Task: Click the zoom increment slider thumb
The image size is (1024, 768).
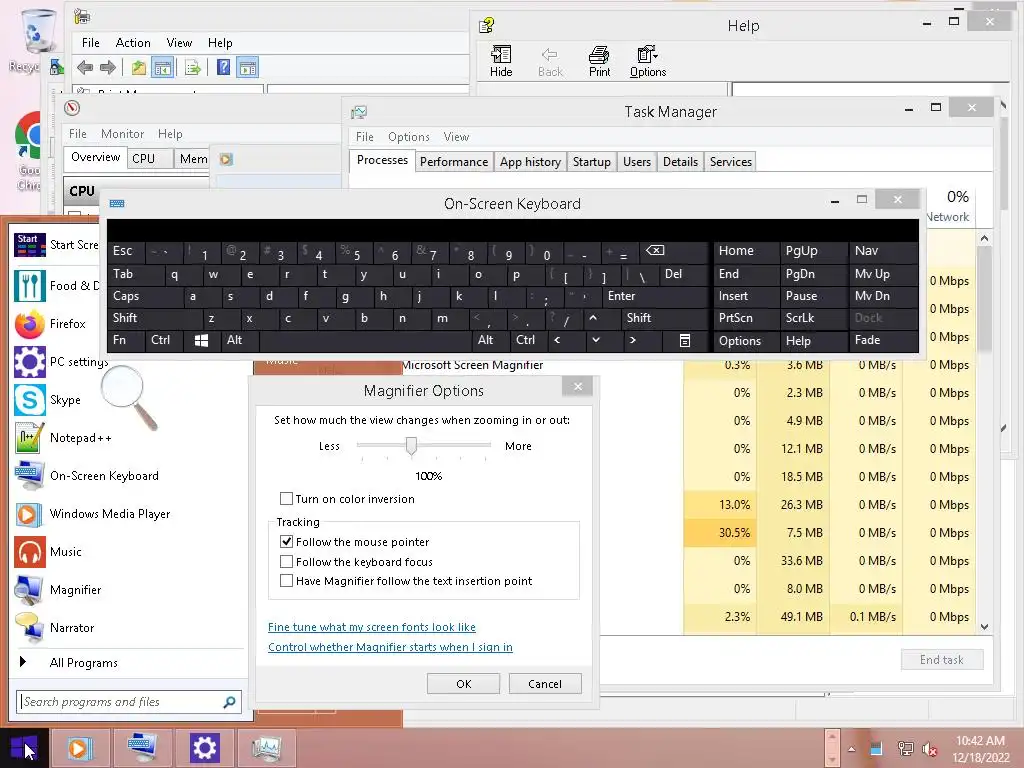Action: (411, 445)
